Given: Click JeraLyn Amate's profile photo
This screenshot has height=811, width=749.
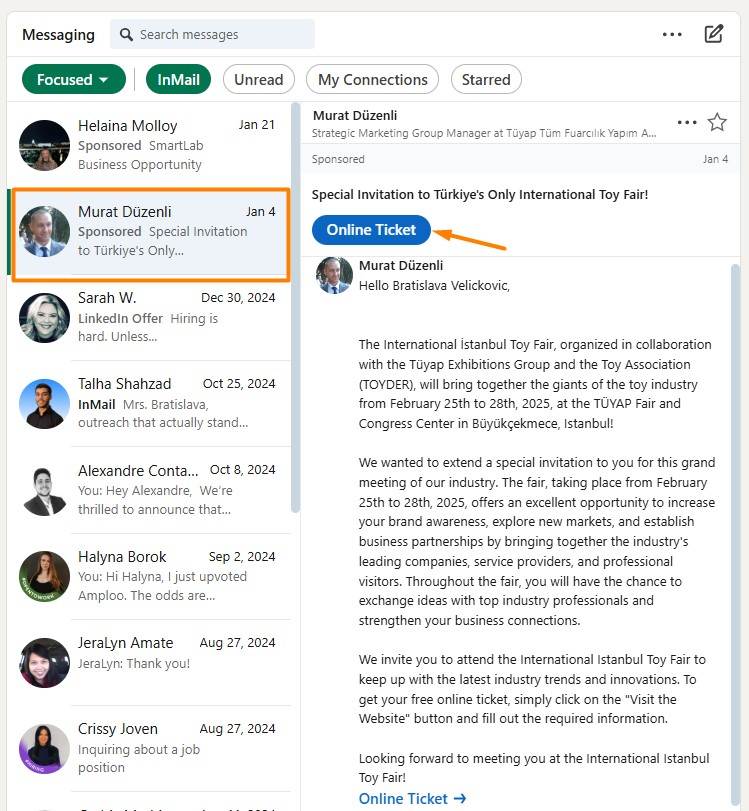Looking at the screenshot, I should click(x=44, y=663).
